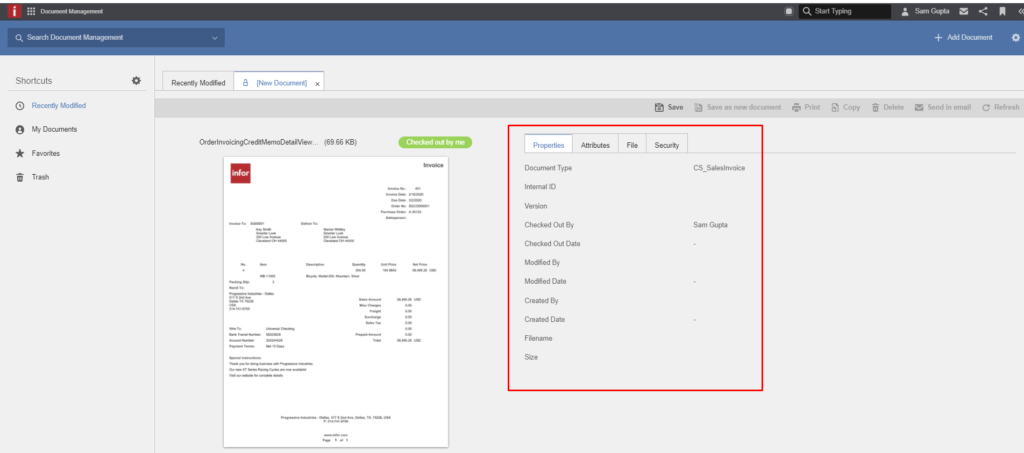Open settings gear in the blue header
Image resolution: width=1024 pixels, height=453 pixels.
coord(1016,38)
